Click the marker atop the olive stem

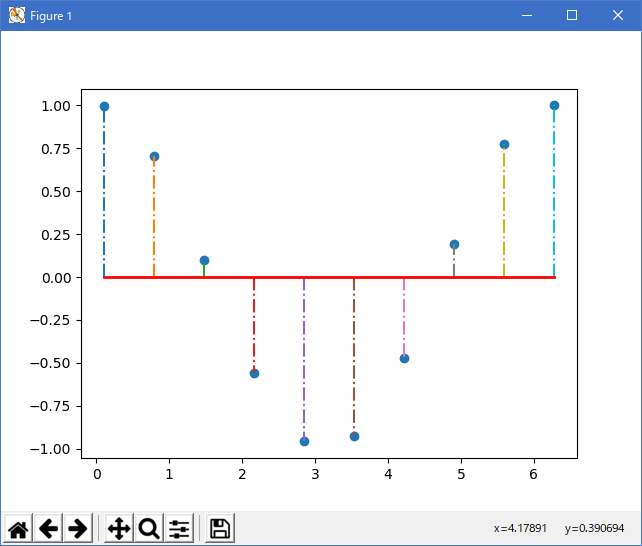coord(504,144)
